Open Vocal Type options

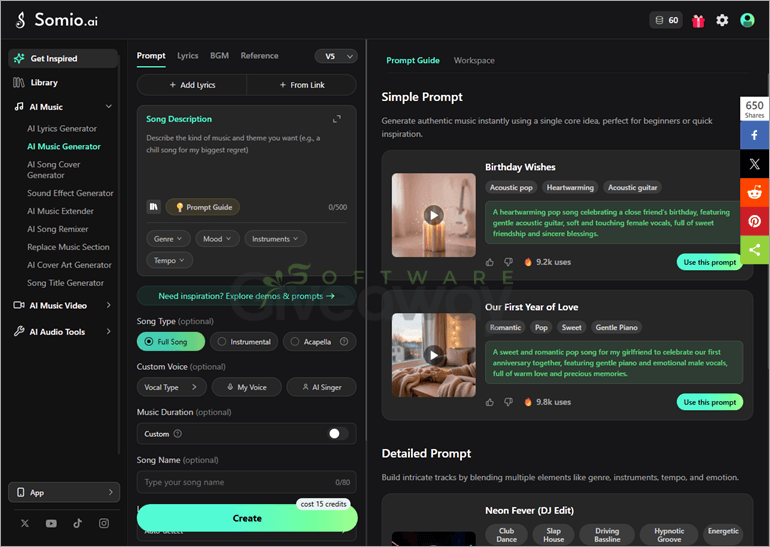[171, 387]
